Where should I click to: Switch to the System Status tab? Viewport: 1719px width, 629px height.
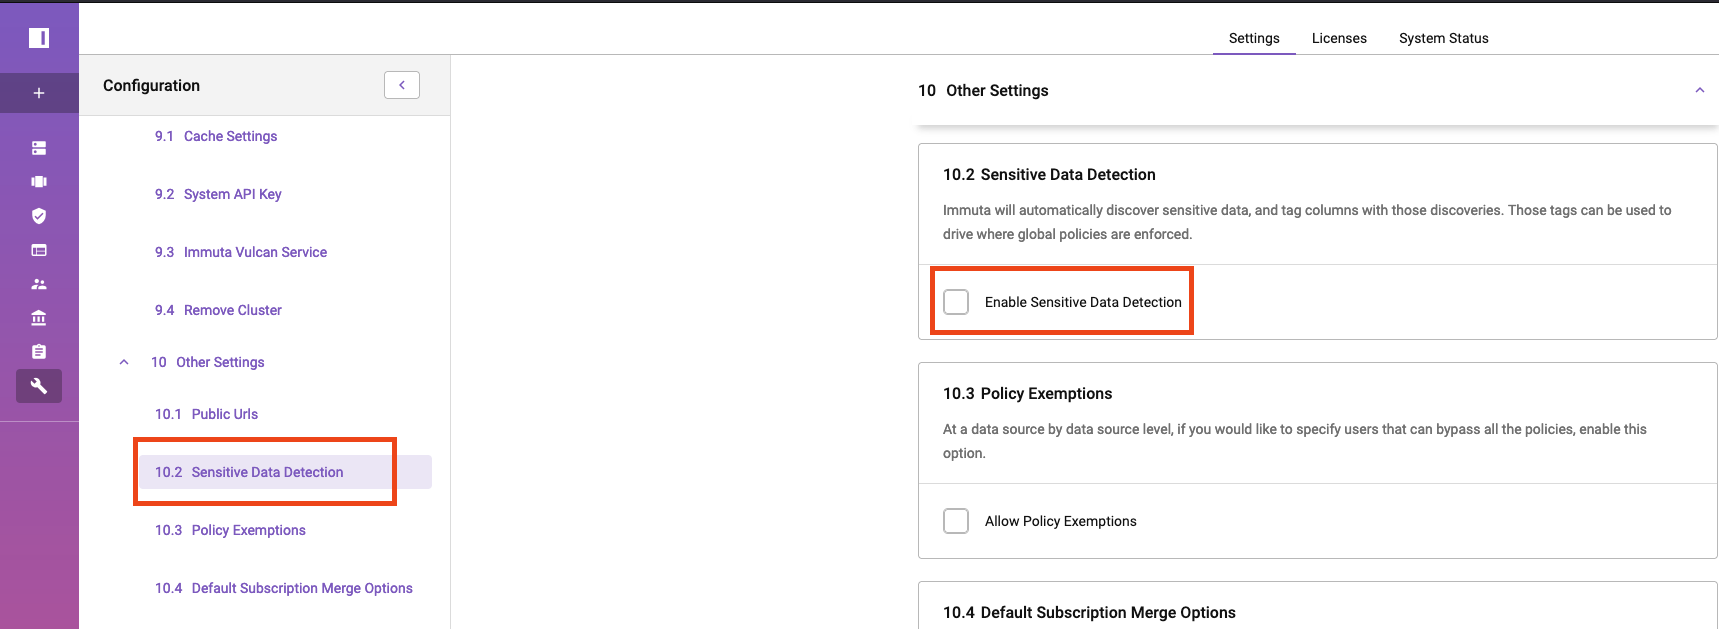tap(1443, 38)
